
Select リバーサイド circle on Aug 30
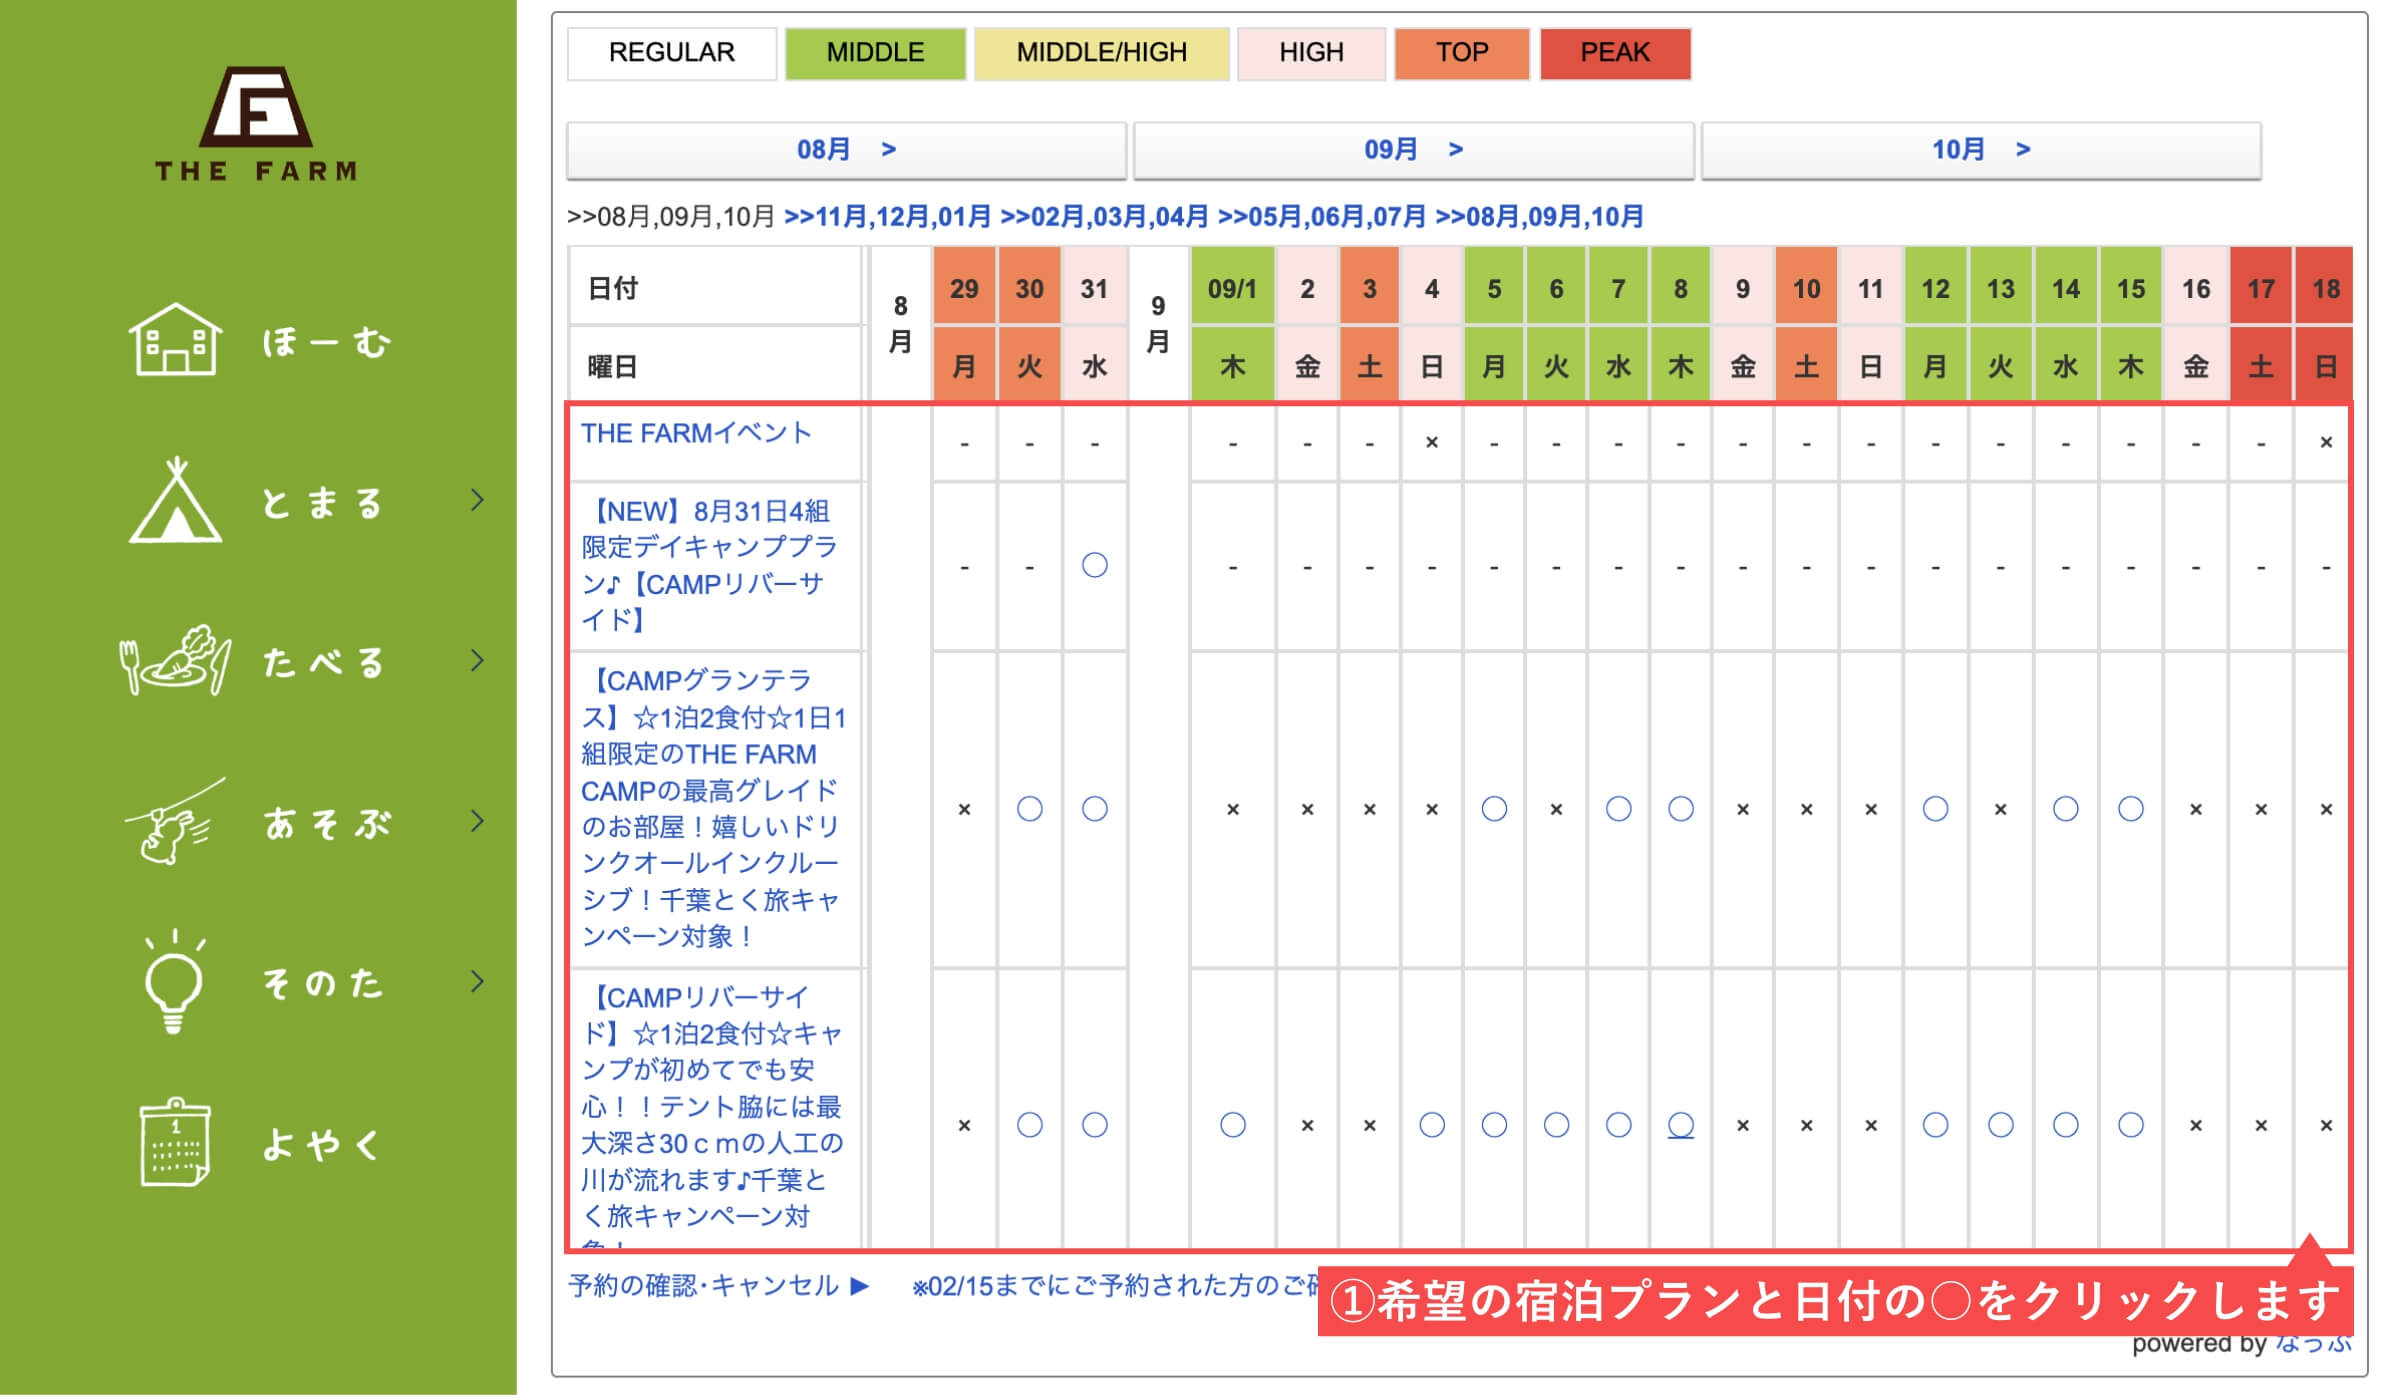tap(1030, 1125)
